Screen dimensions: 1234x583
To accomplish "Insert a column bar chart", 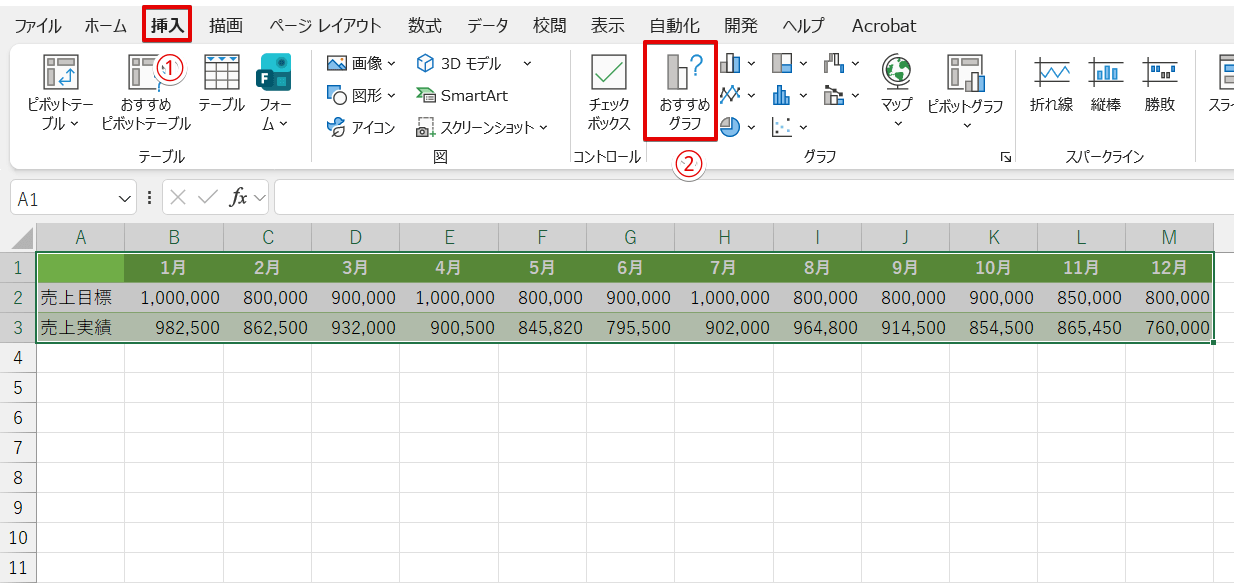I will (x=730, y=63).
